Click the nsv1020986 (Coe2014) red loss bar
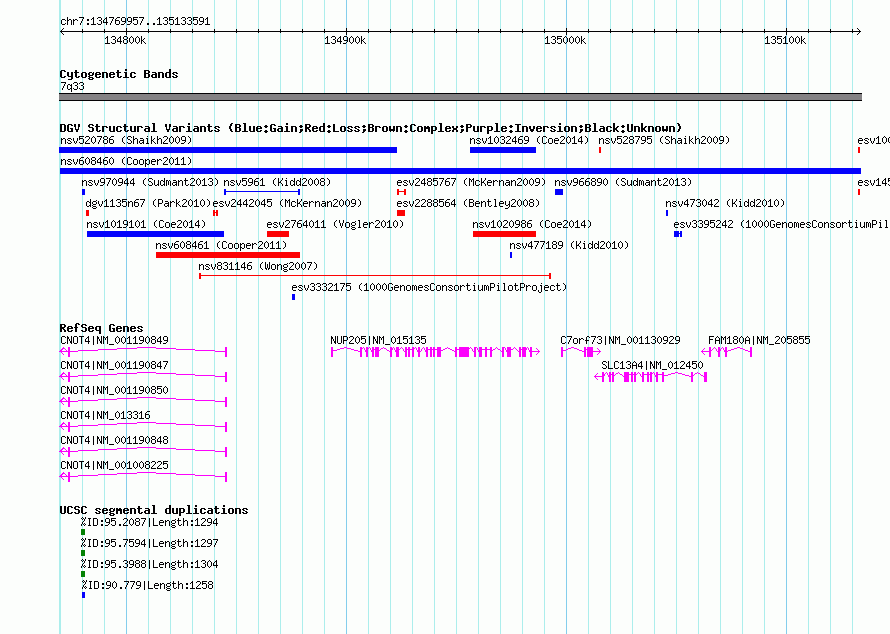 [505, 234]
